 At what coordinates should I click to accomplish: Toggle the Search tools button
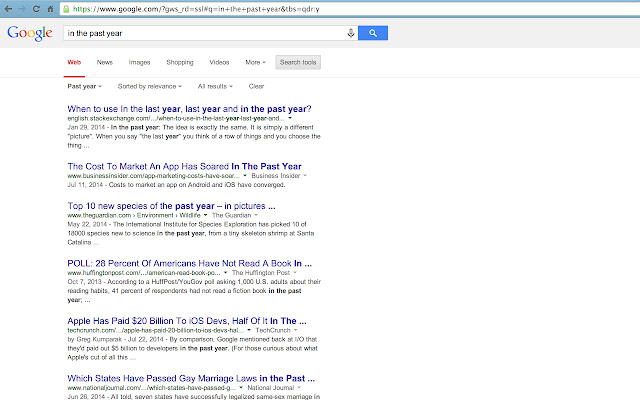298,62
